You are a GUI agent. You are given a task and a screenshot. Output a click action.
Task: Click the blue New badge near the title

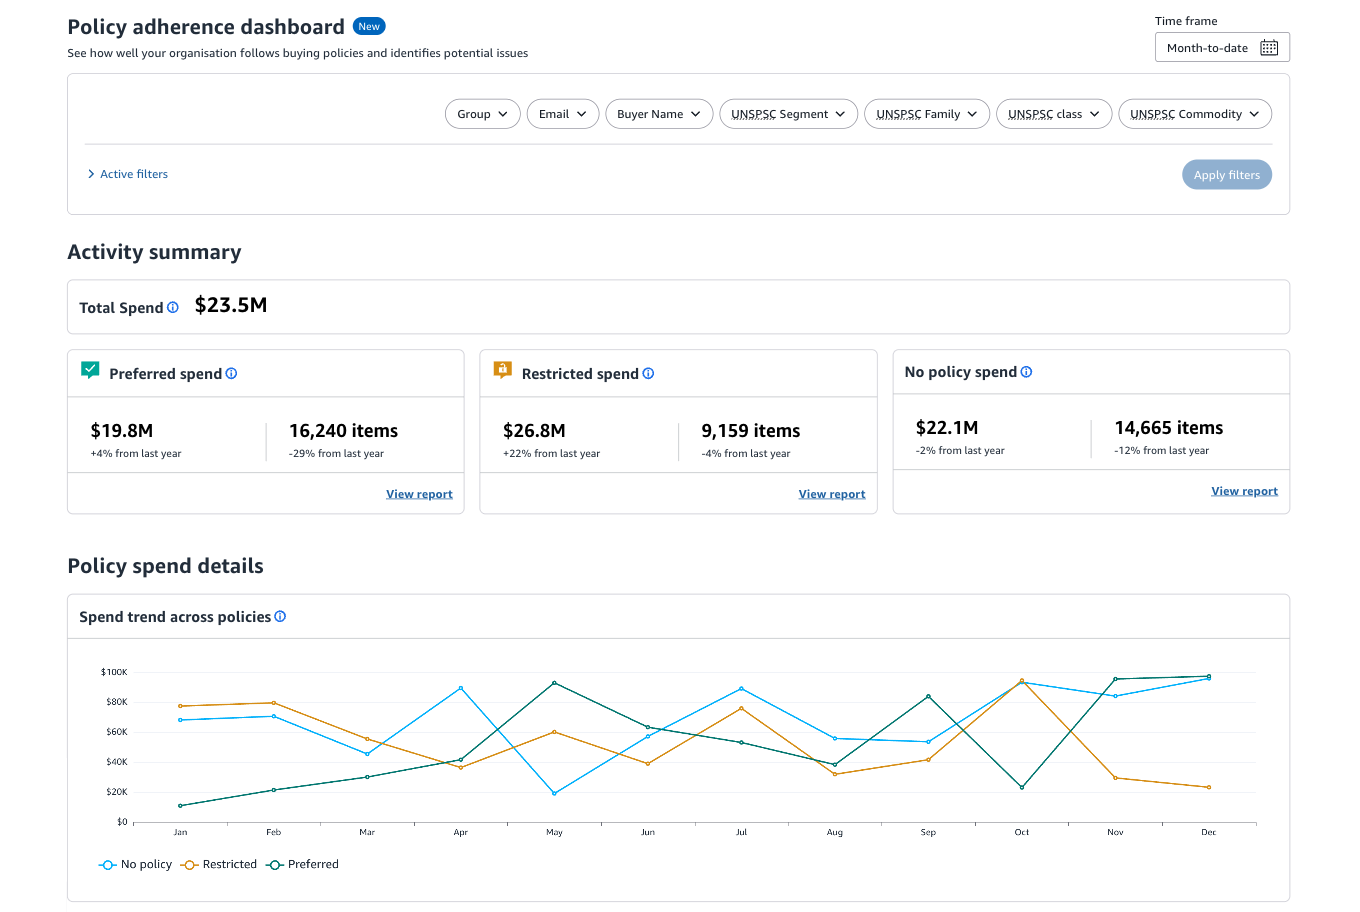369,26
